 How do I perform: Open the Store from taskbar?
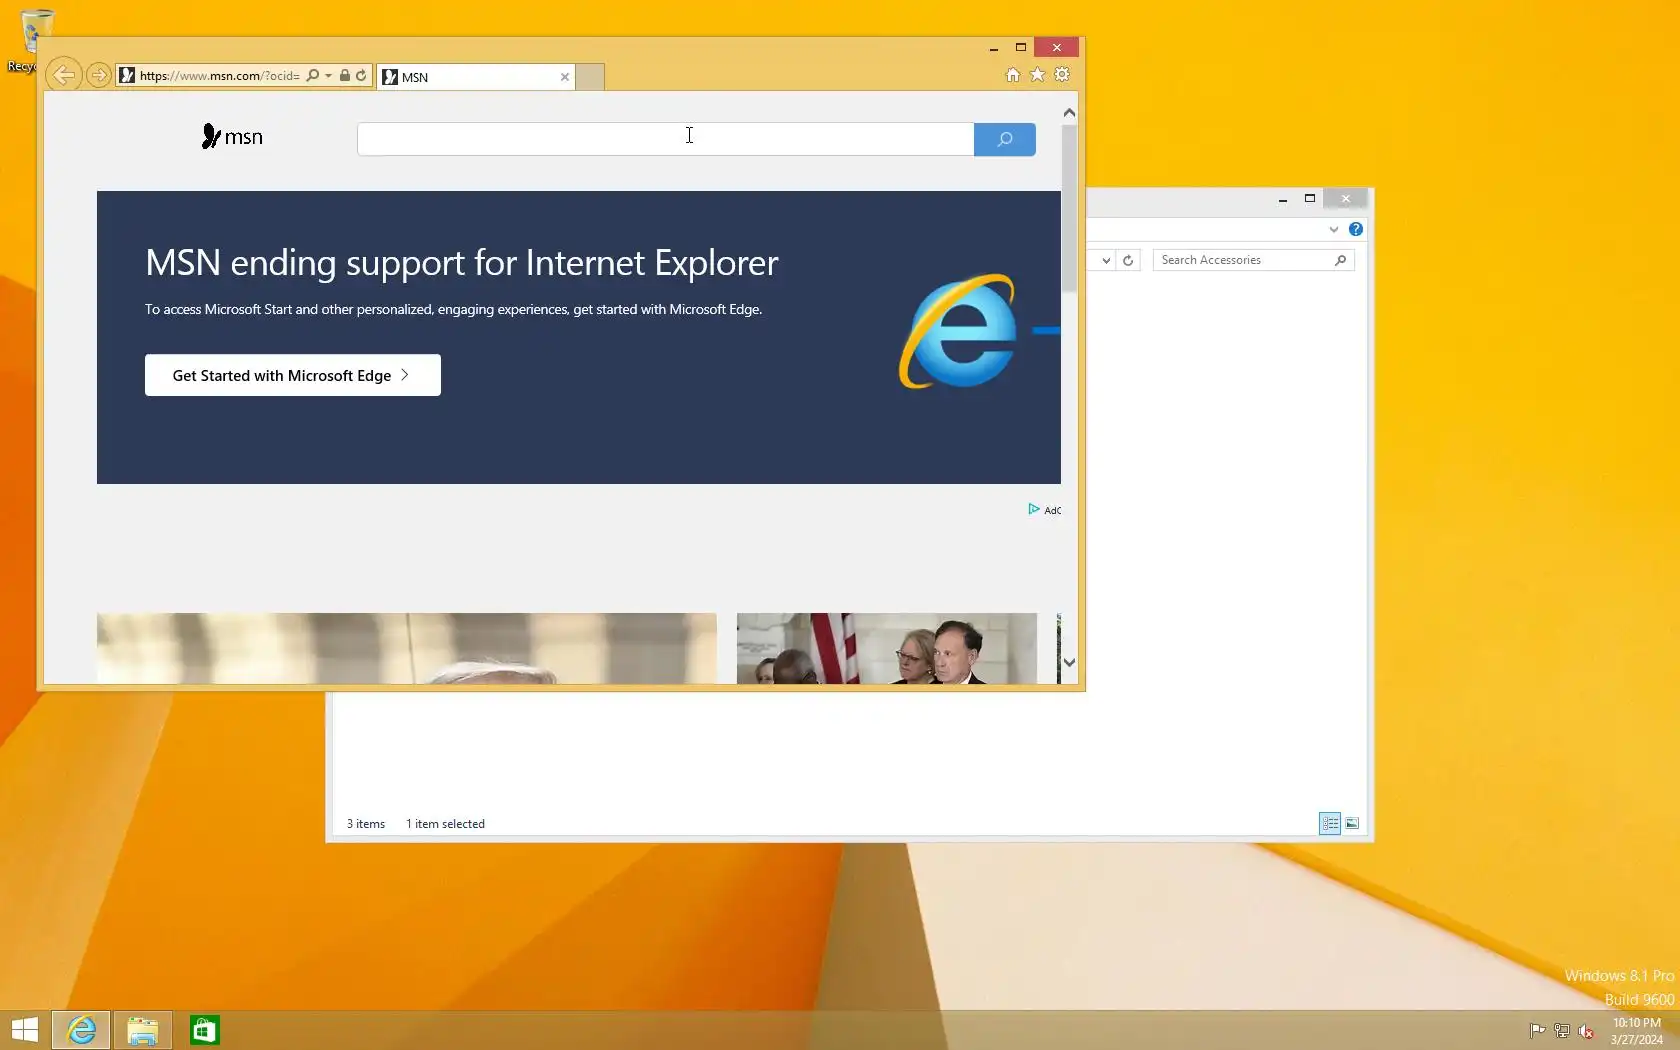[x=204, y=1030]
